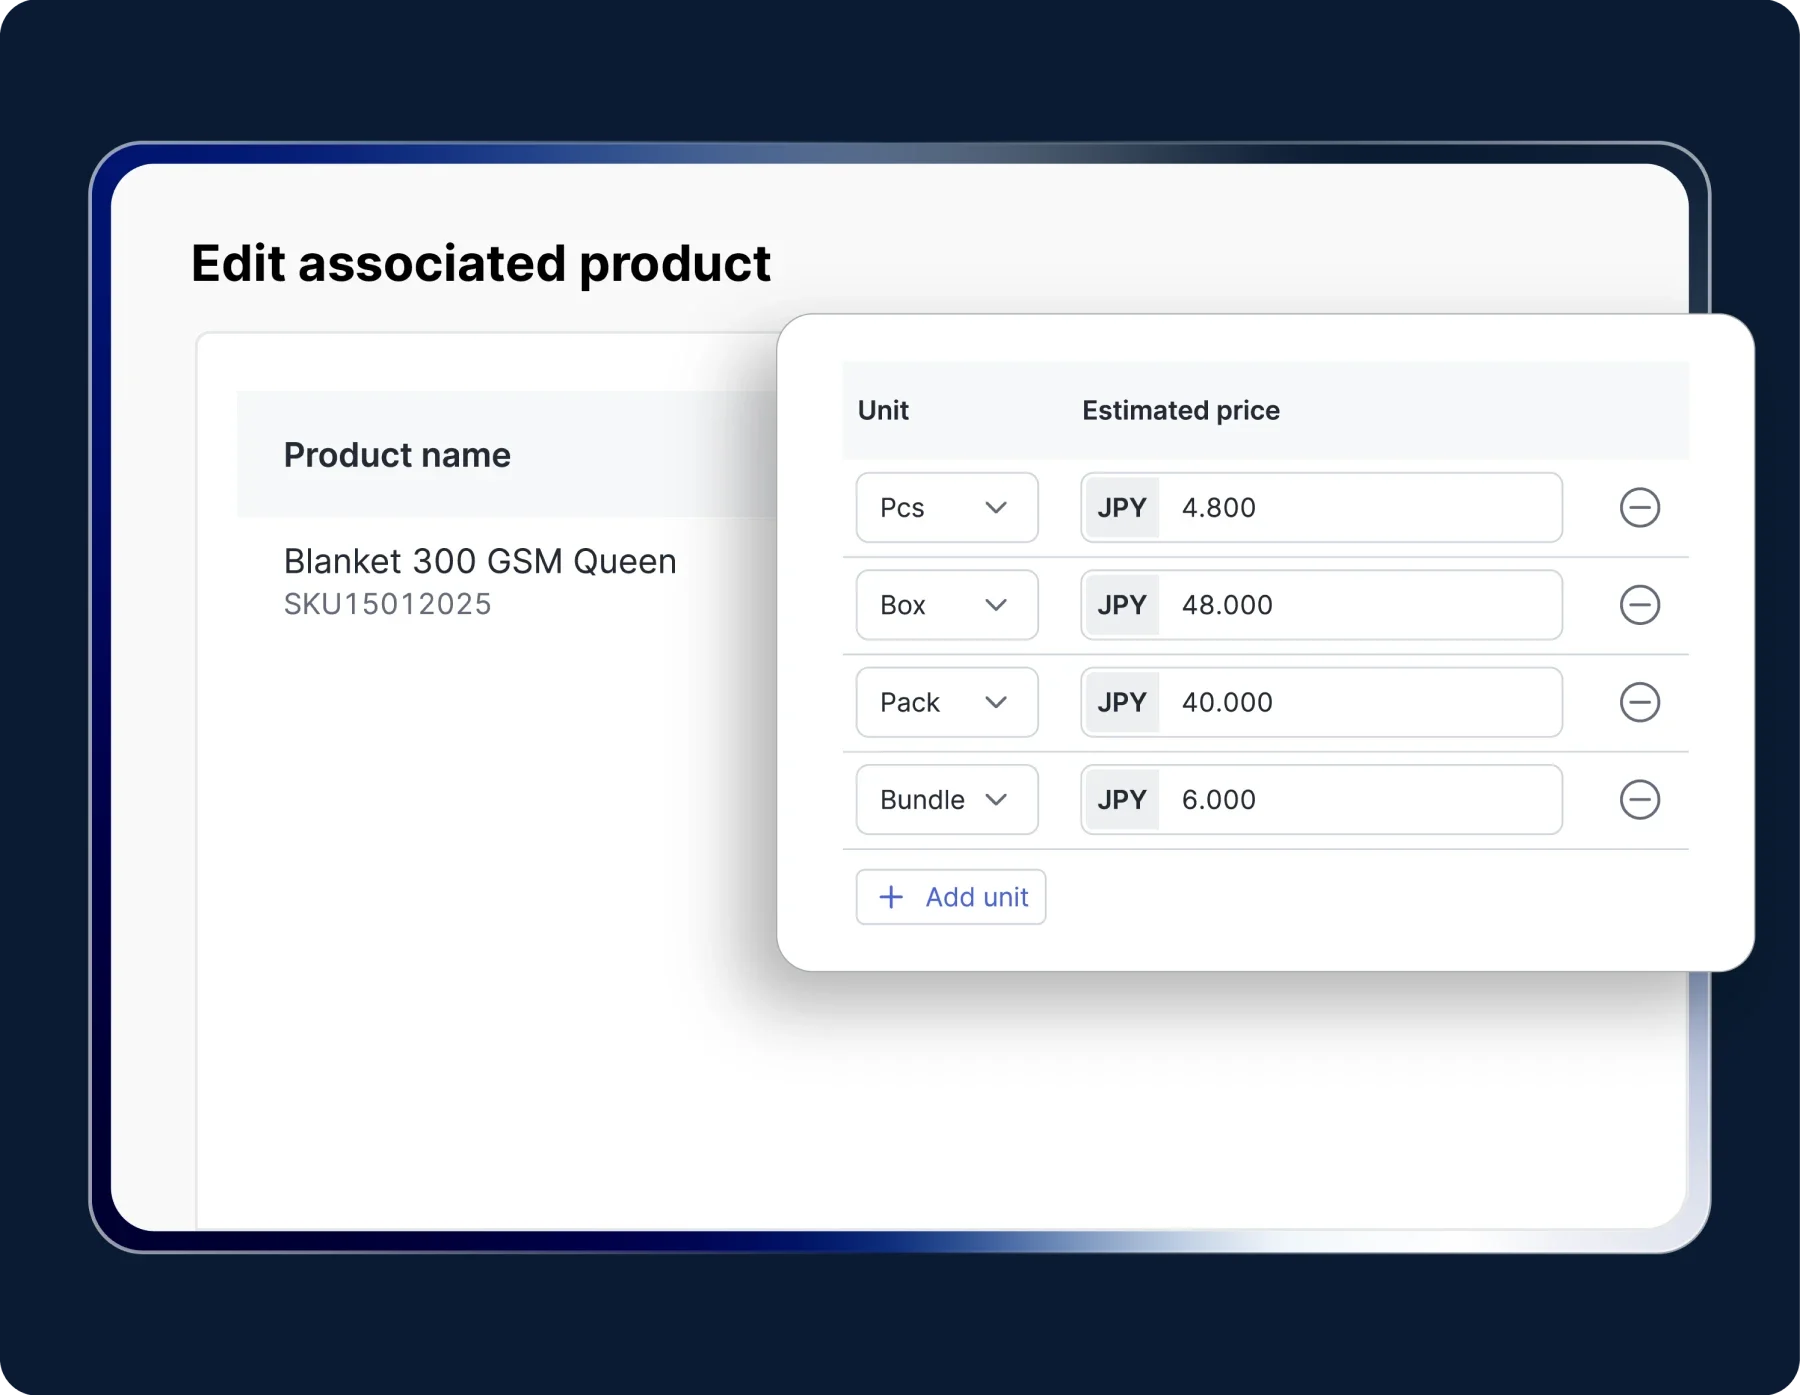Screen dimensions: 1800x1395
Task: Select the JPY prefix in Pack row
Action: click(x=1121, y=702)
